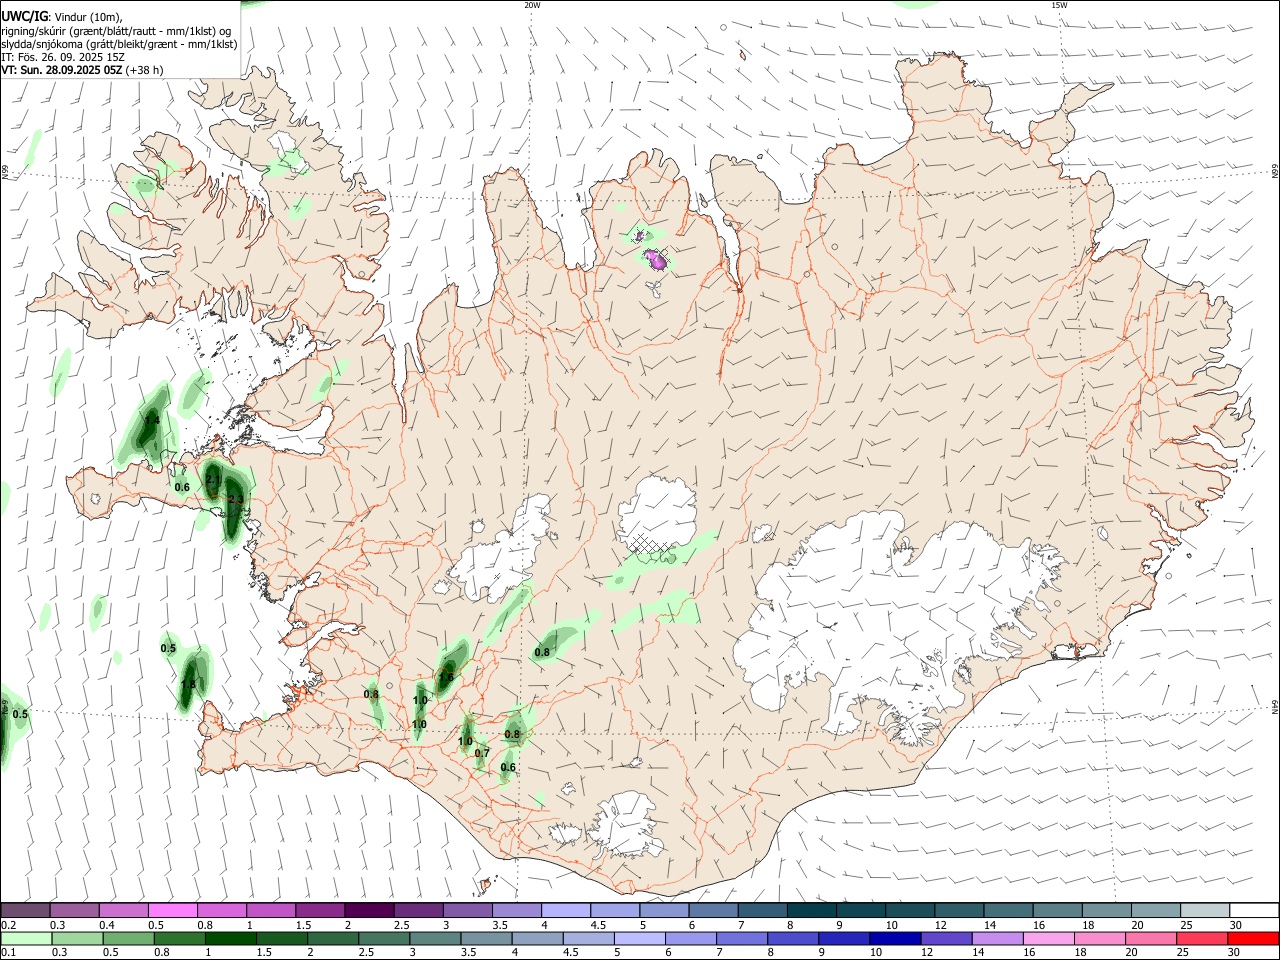Click the white Mýrdalsjökull glacier near south coast

(627, 825)
